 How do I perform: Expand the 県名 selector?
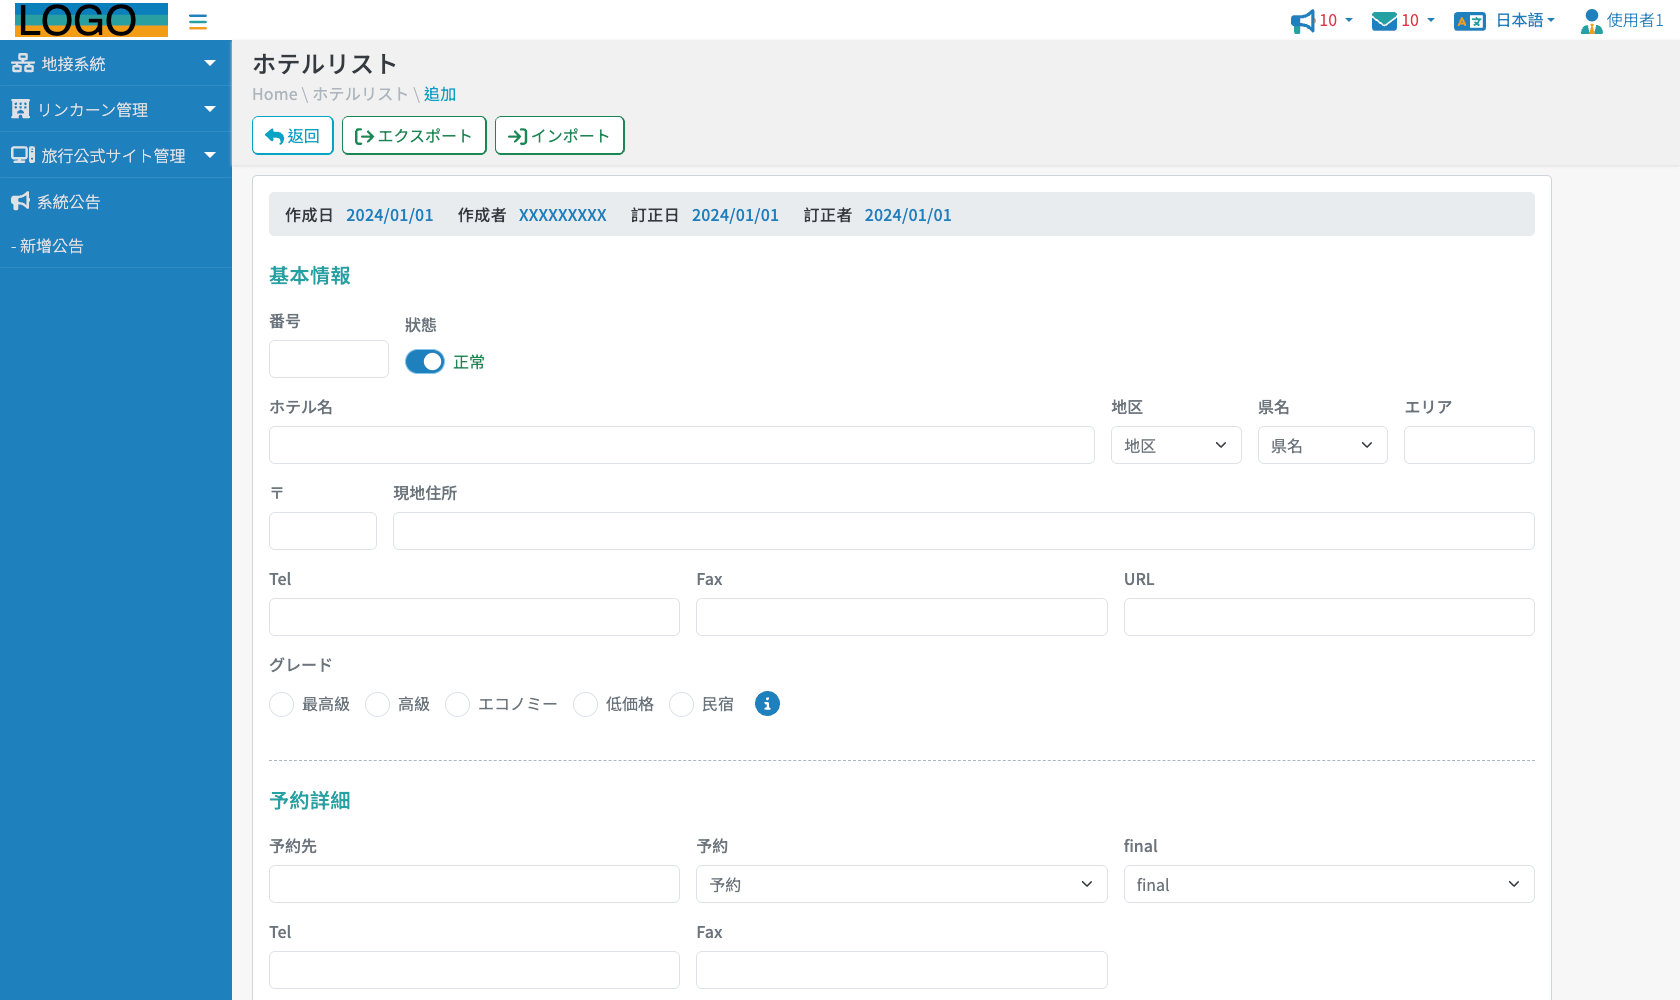click(1322, 445)
